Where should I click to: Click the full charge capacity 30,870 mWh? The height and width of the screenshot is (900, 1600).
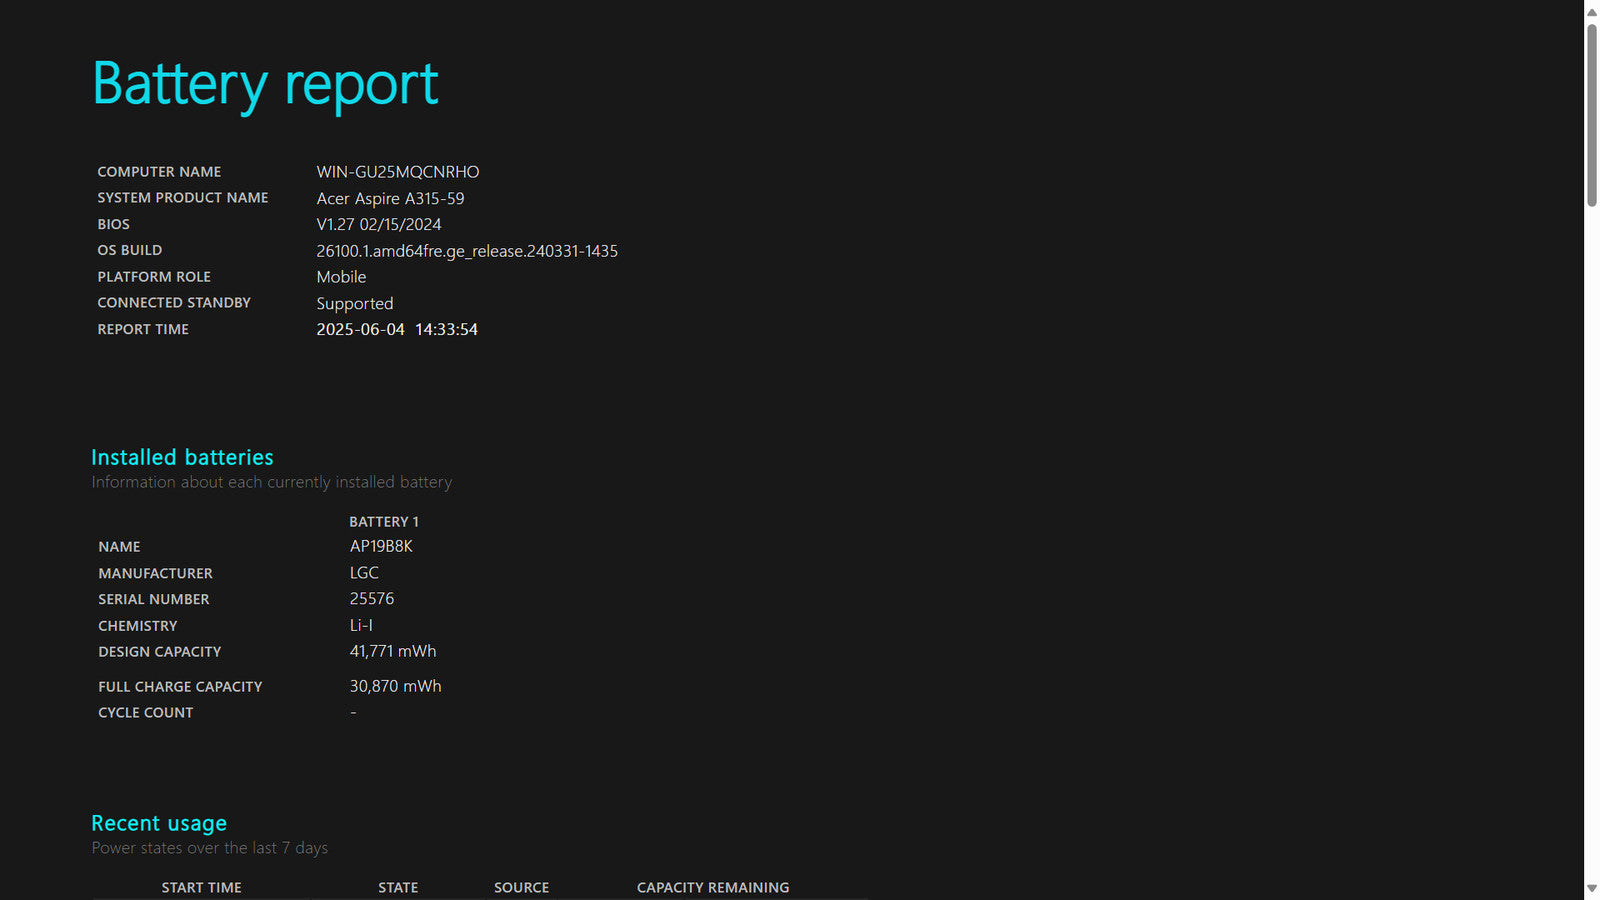[x=395, y=686]
